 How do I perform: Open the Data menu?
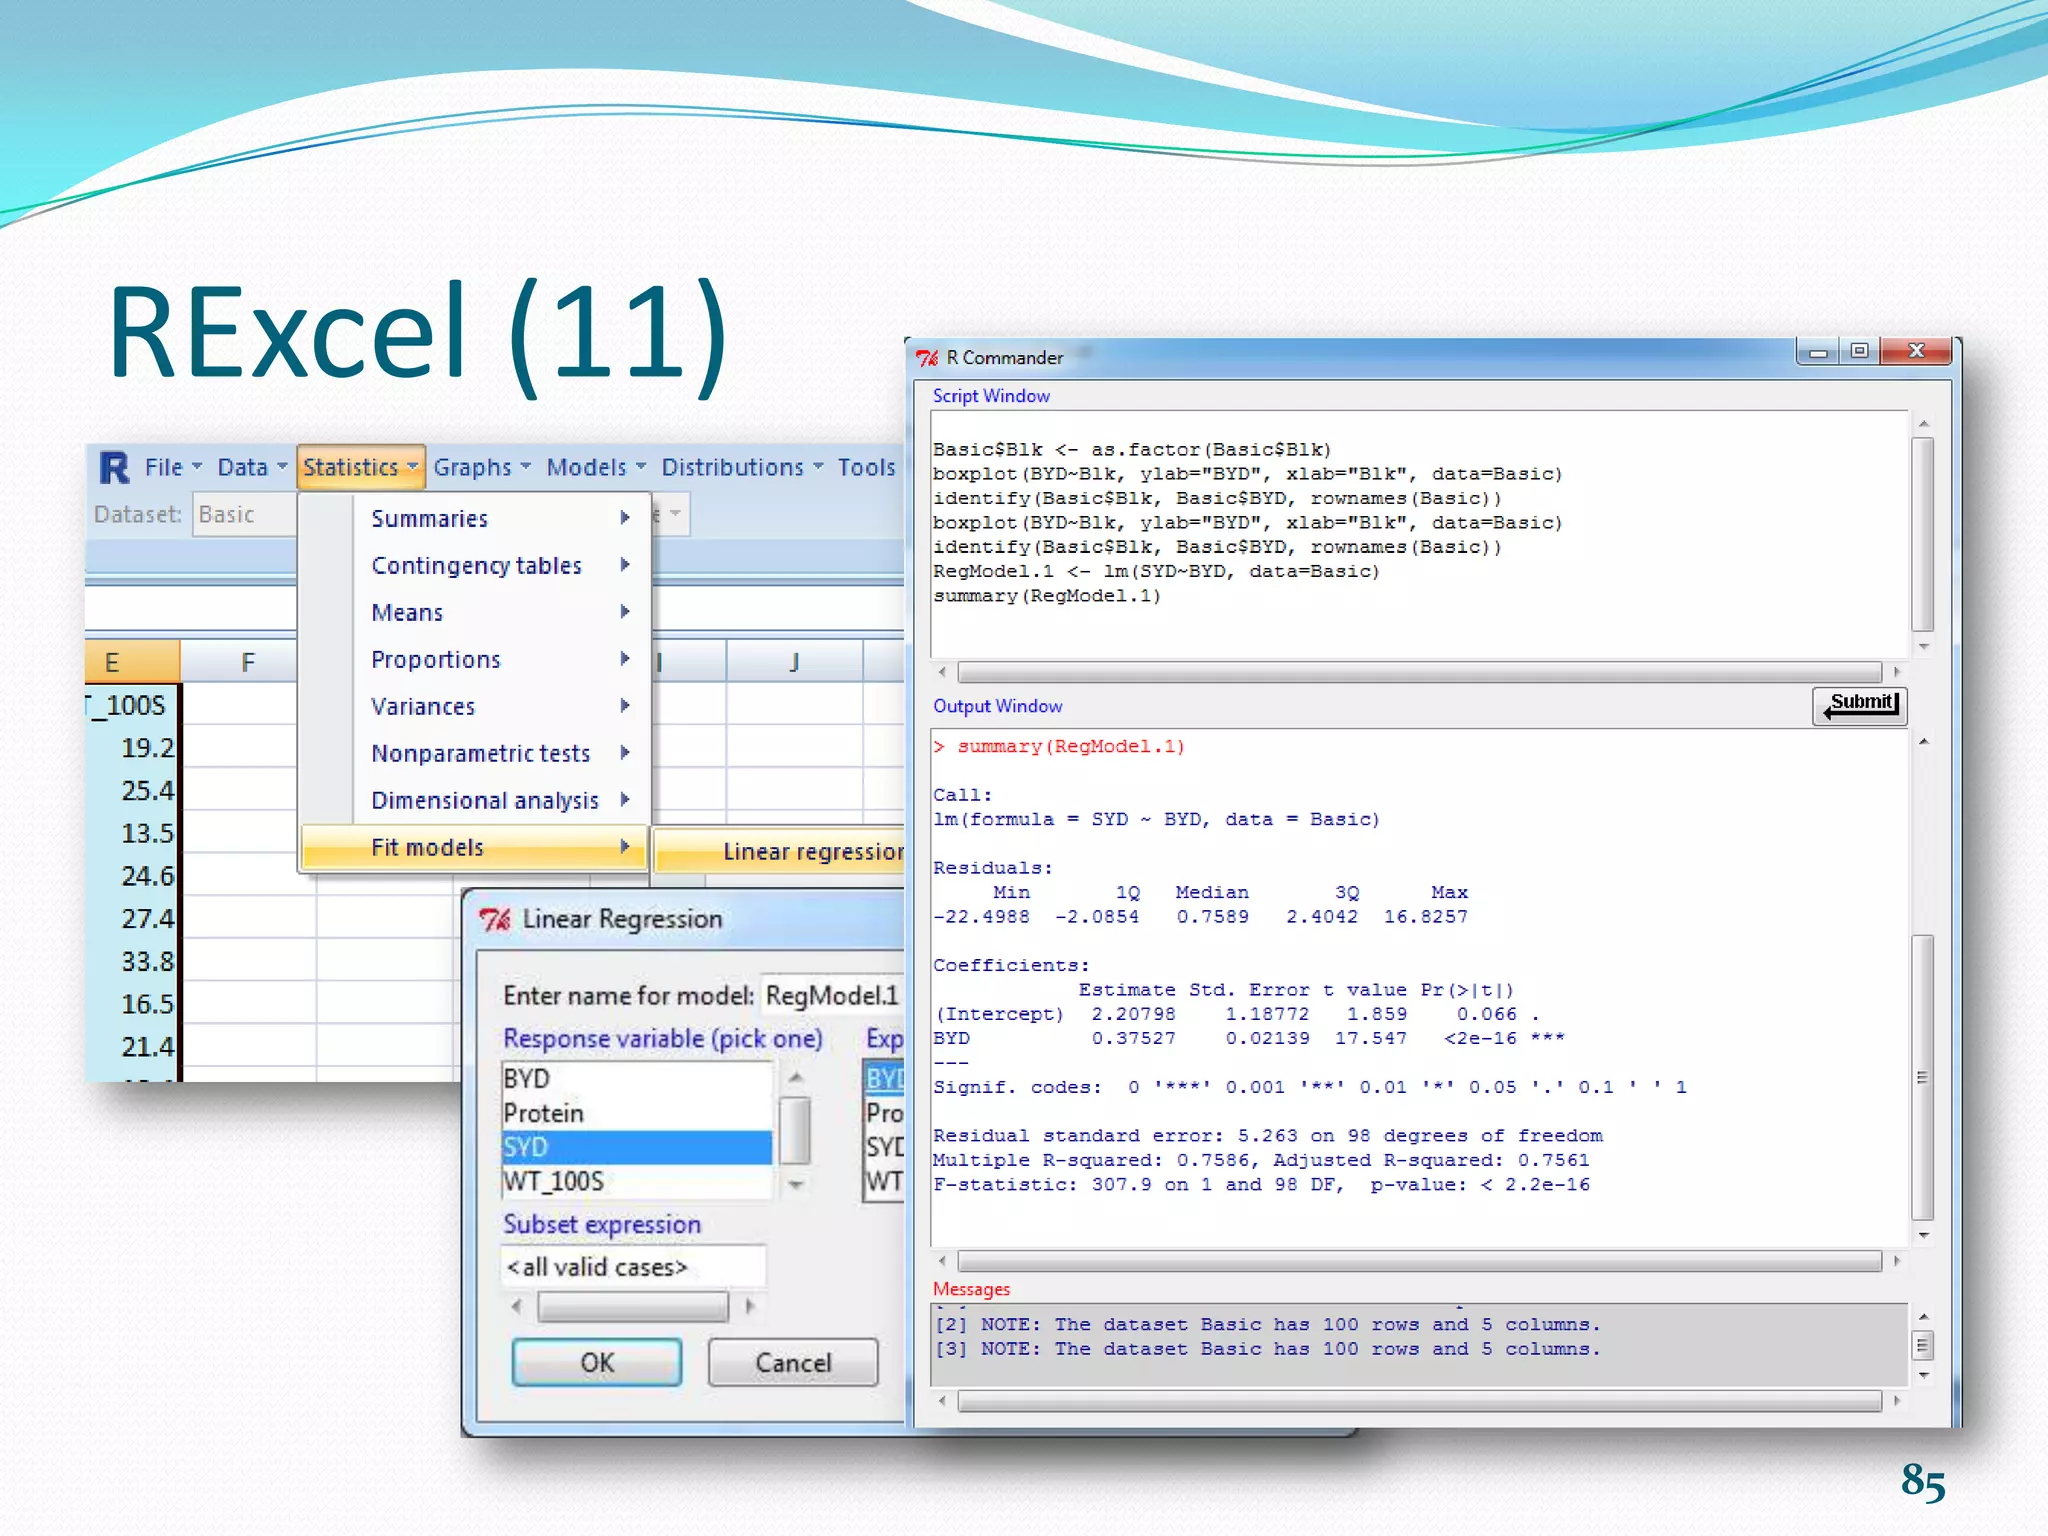click(x=252, y=467)
